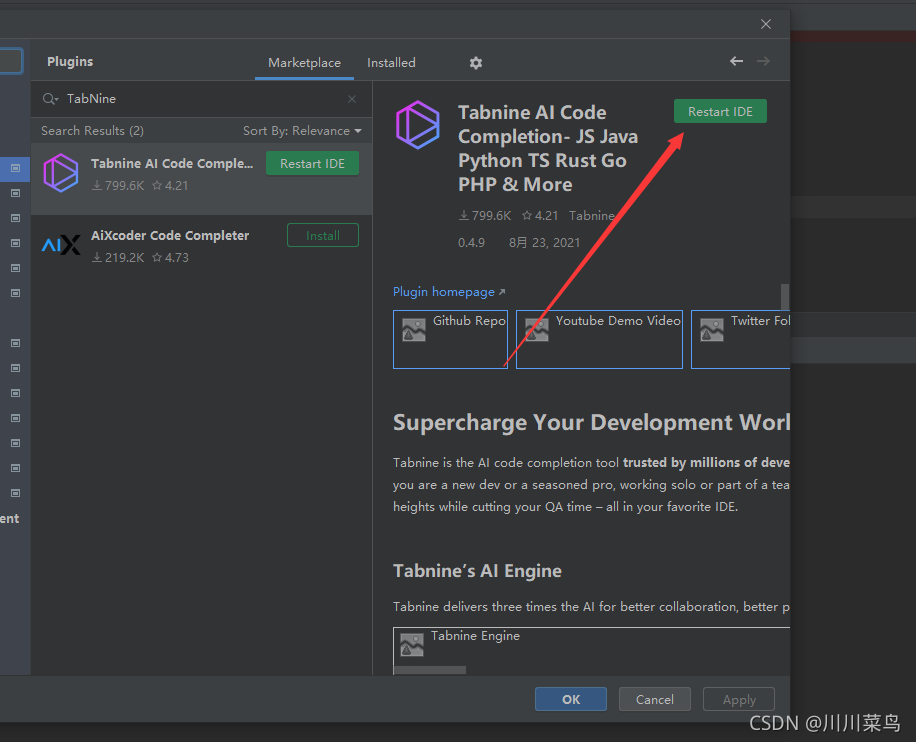916x742 pixels.
Task: Click the 799.6K downloads count in details
Action: [x=485, y=216]
